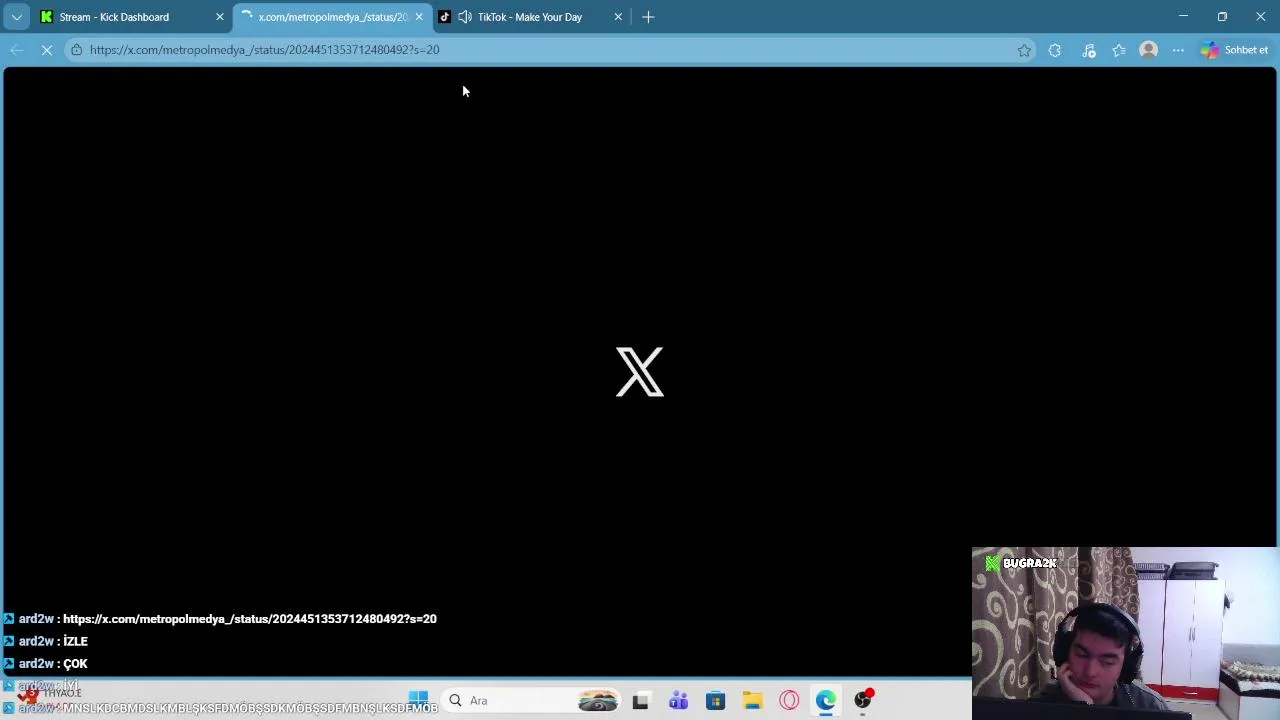Select the x.com/metropolmedya_ status tab
The width and height of the screenshot is (1280, 720).
click(332, 17)
